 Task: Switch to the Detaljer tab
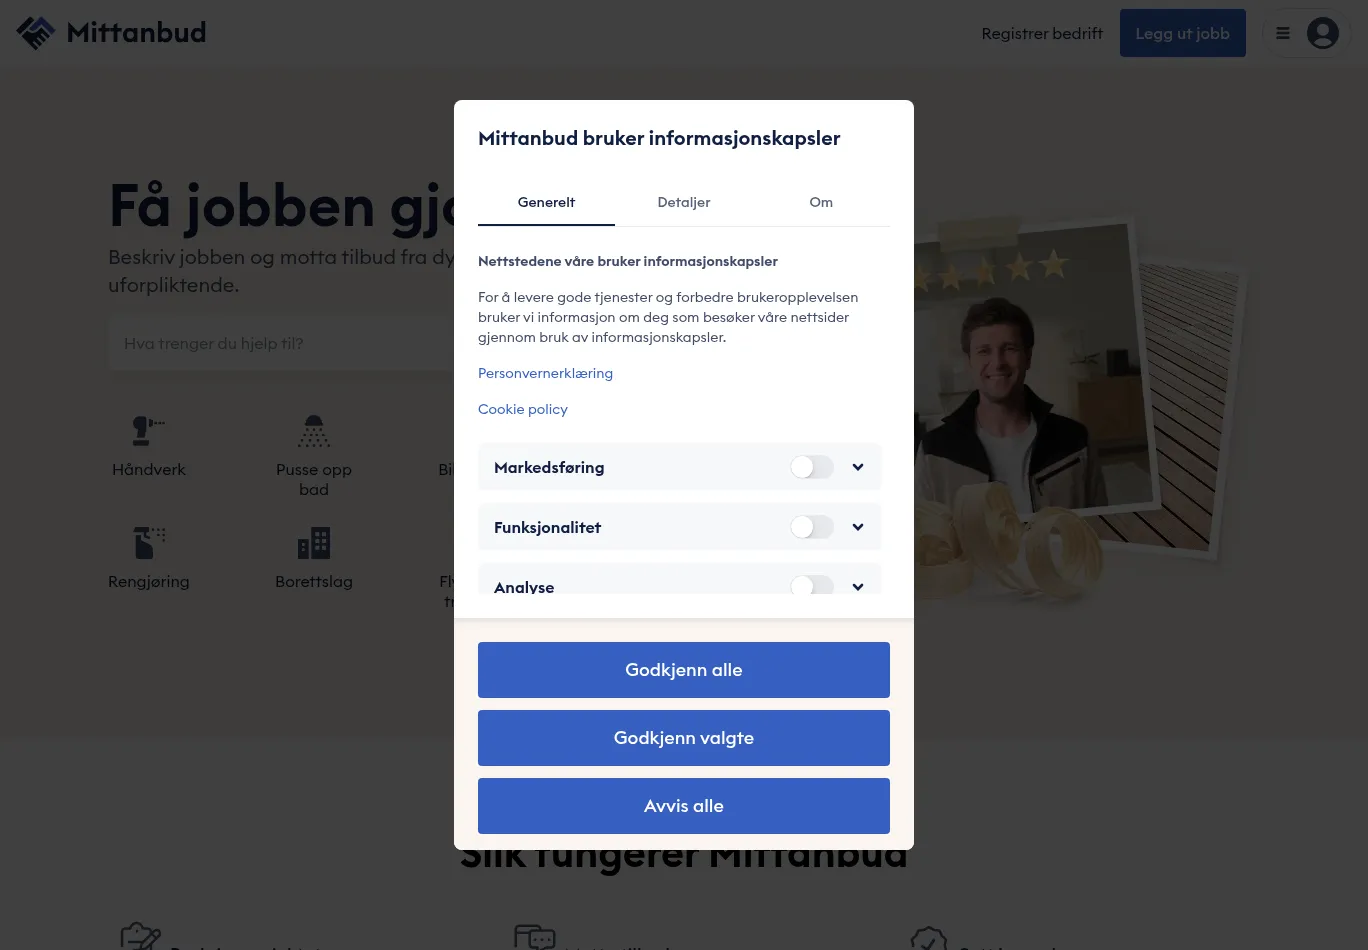684,202
